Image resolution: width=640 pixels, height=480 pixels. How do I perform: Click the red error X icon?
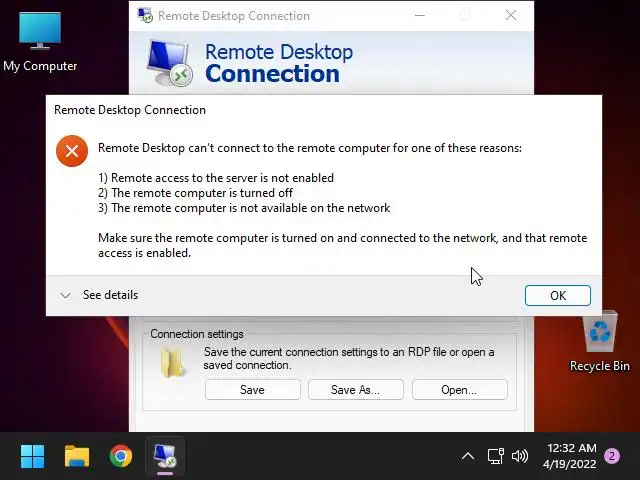(72, 151)
